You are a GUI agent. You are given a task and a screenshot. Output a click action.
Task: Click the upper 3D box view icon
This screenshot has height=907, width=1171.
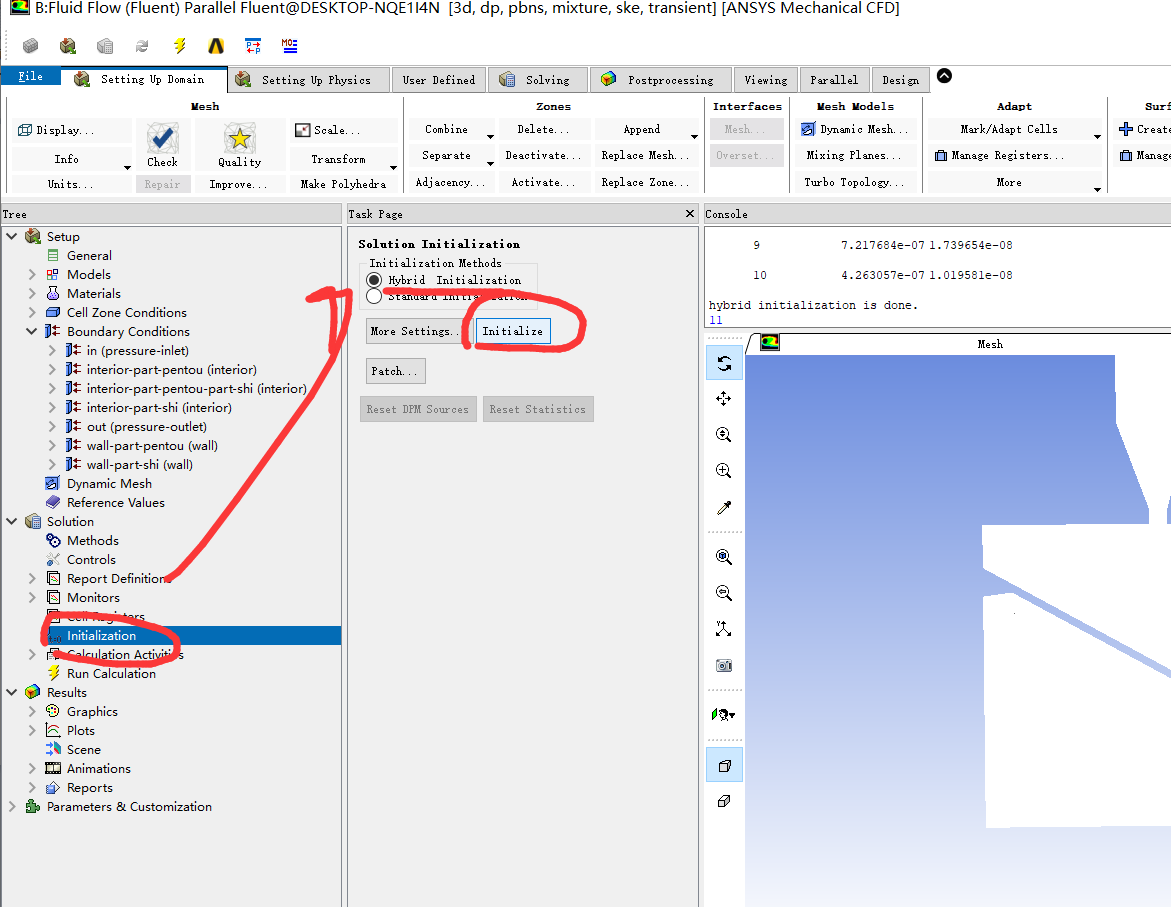(x=724, y=765)
